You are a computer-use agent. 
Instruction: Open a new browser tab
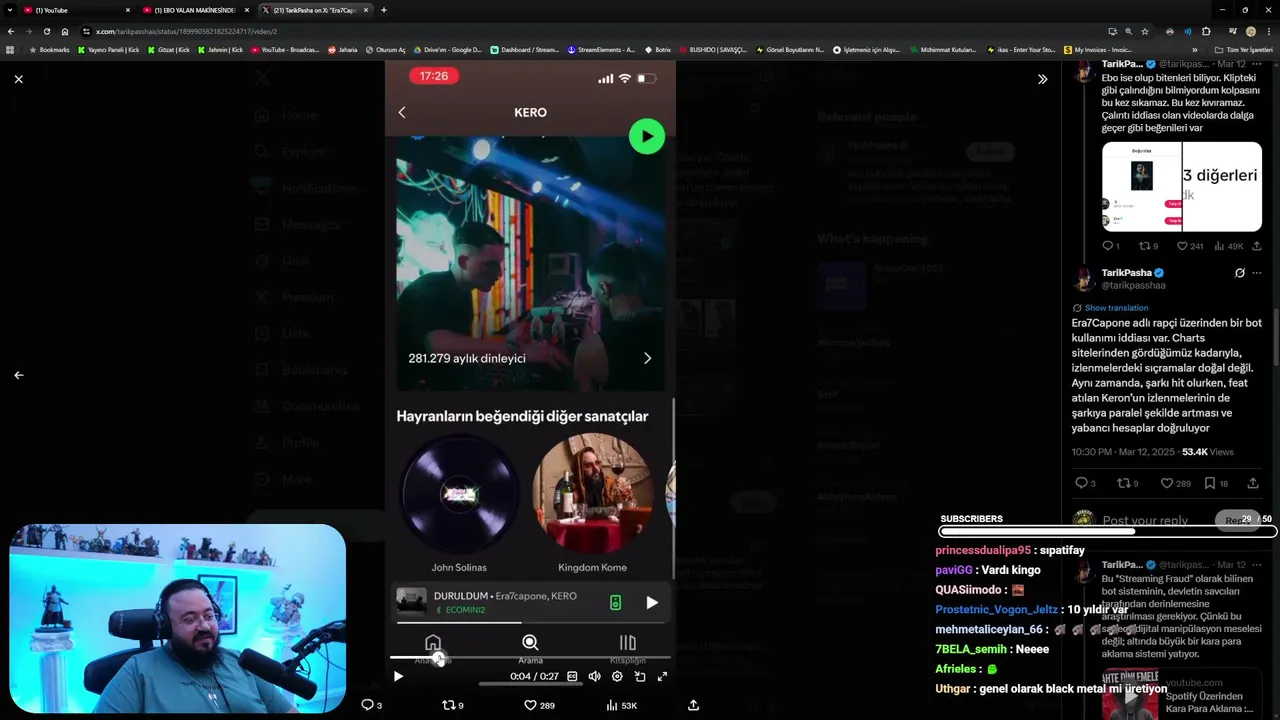click(384, 10)
